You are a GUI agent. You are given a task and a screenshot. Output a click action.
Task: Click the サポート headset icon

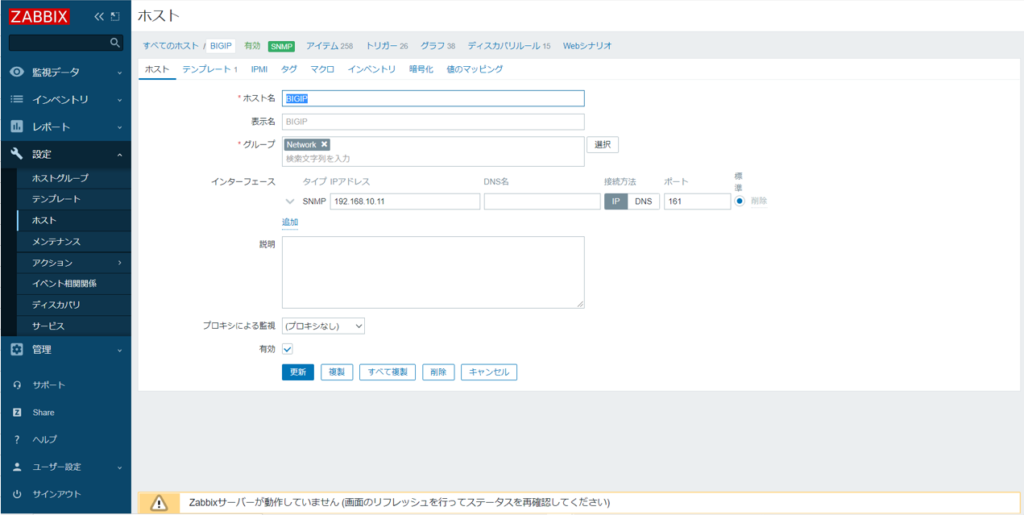tap(16, 385)
